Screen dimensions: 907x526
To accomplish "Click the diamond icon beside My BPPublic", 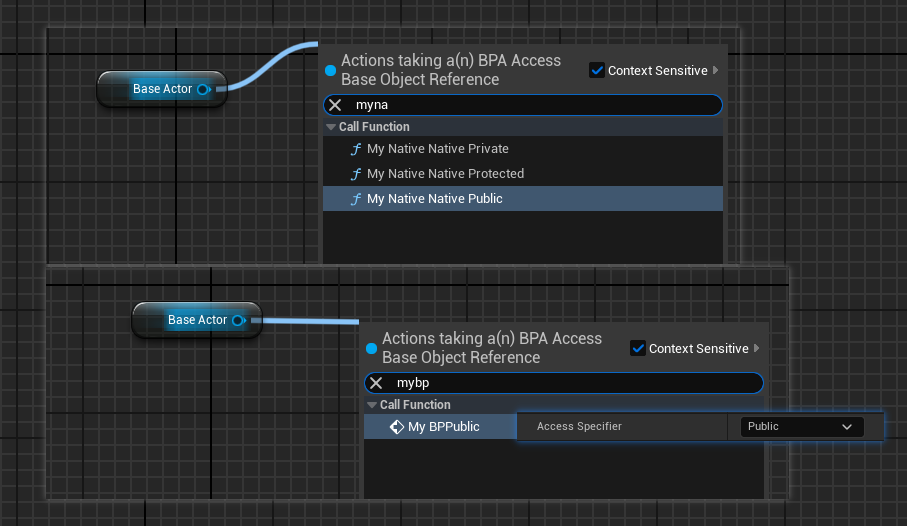I will (x=396, y=427).
